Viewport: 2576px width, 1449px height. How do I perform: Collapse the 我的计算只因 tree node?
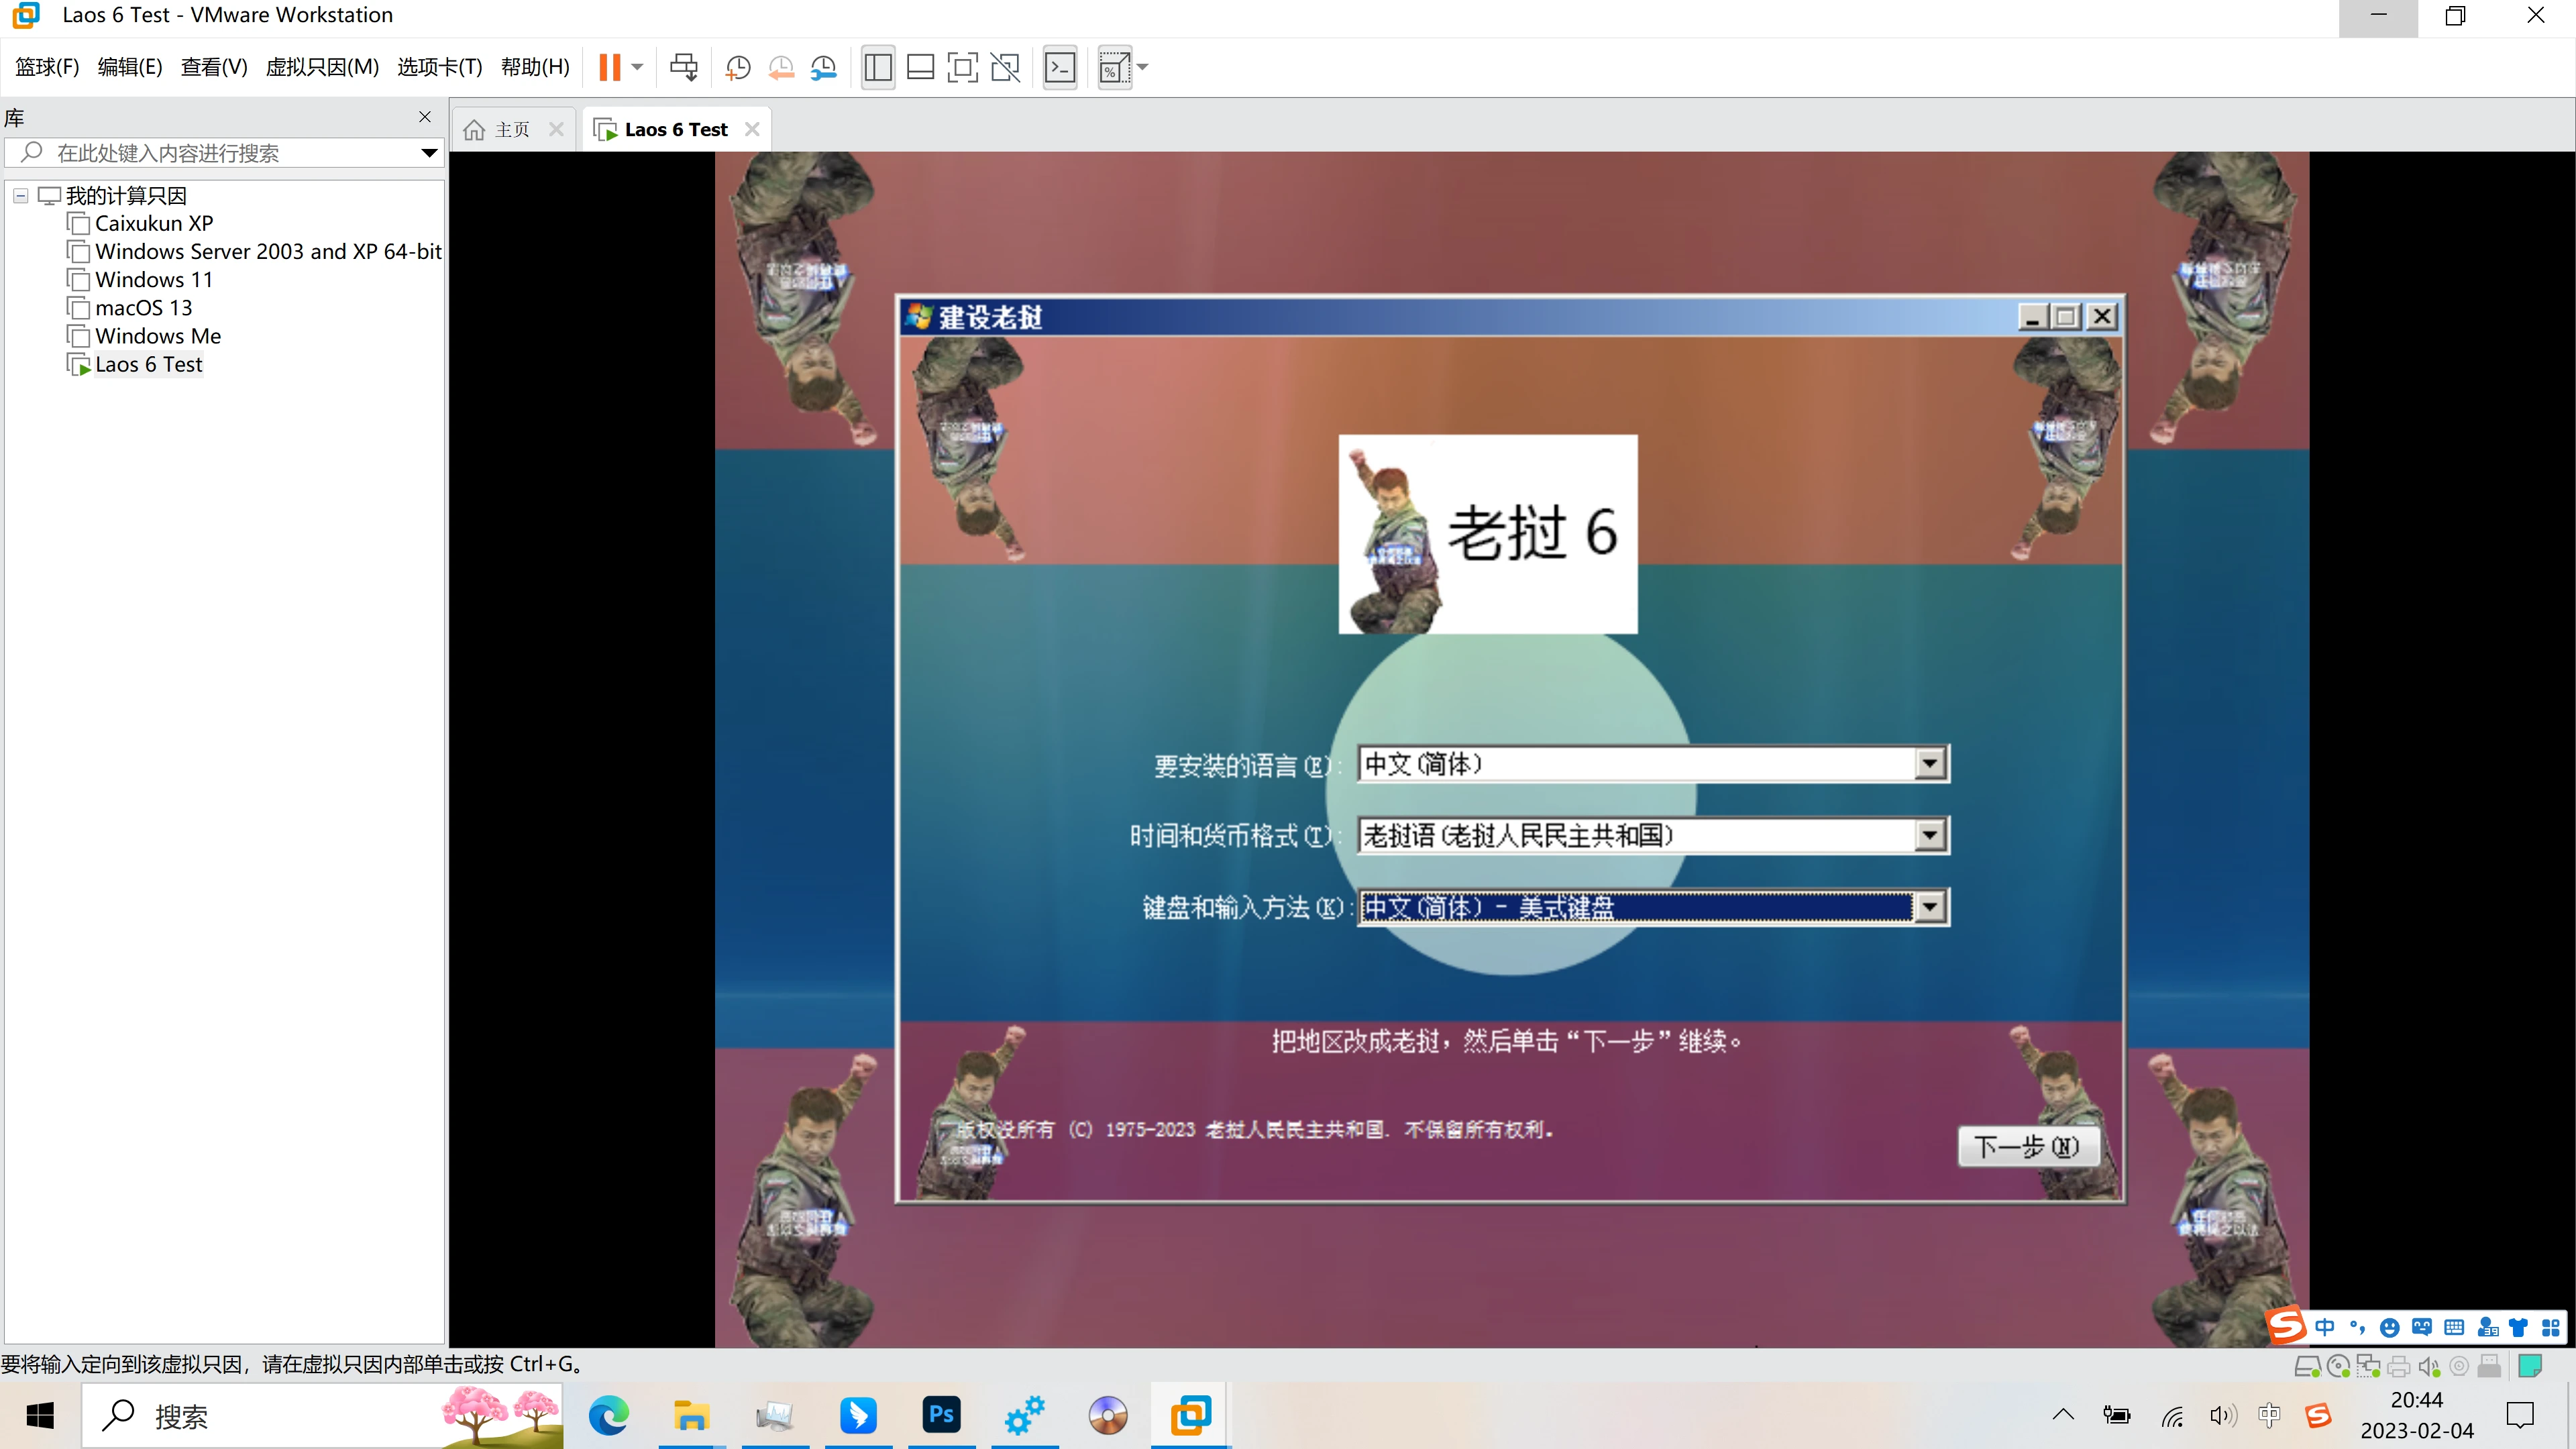point(20,196)
